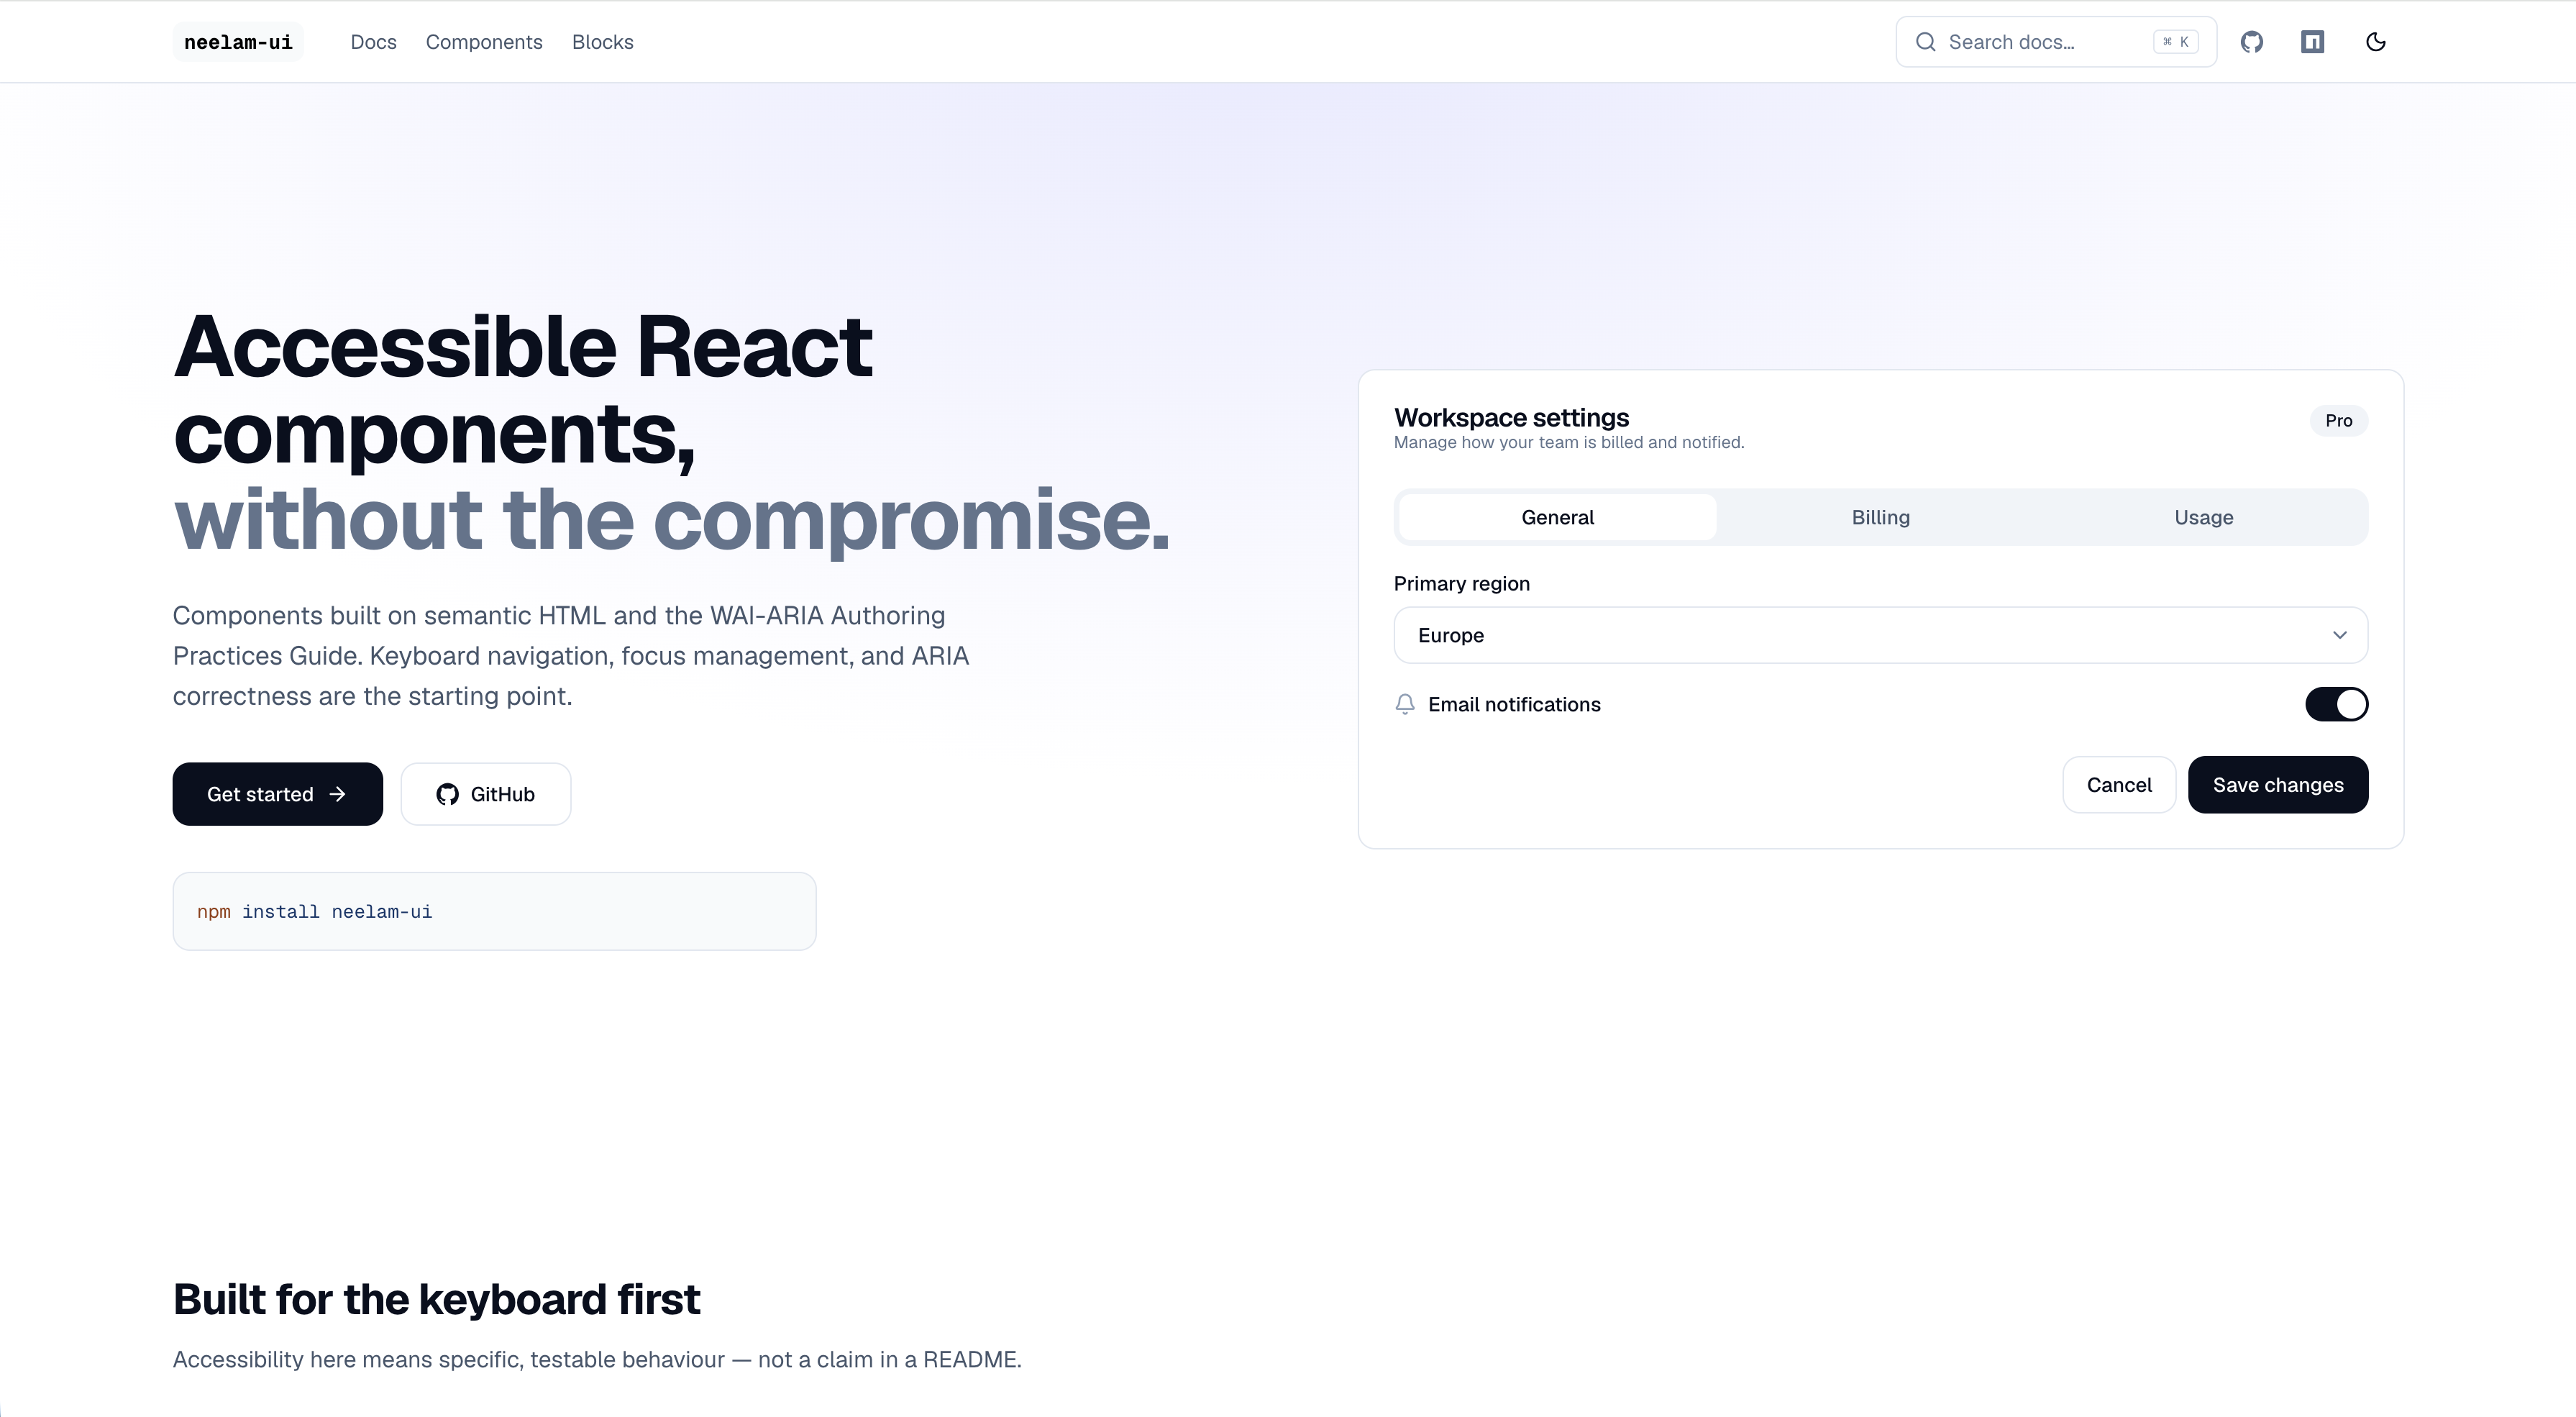The width and height of the screenshot is (2576, 1417).
Task: Switch to the General tab
Action: click(1557, 517)
